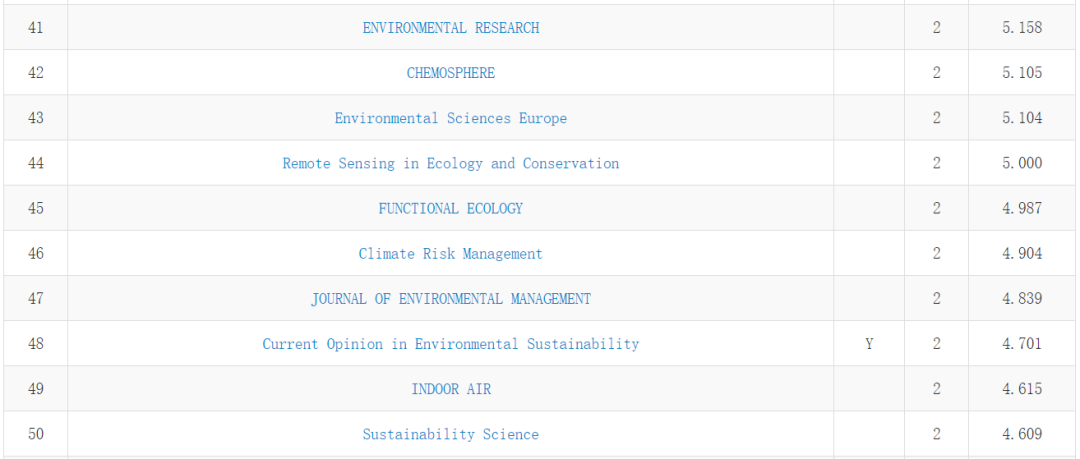Click rank number 41 cell
The height and width of the screenshot is (459, 1080).
[x=35, y=28]
